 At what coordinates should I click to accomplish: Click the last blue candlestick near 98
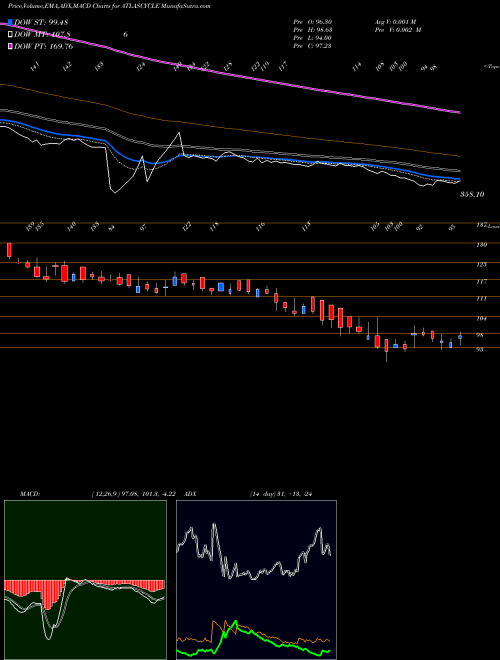point(460,337)
